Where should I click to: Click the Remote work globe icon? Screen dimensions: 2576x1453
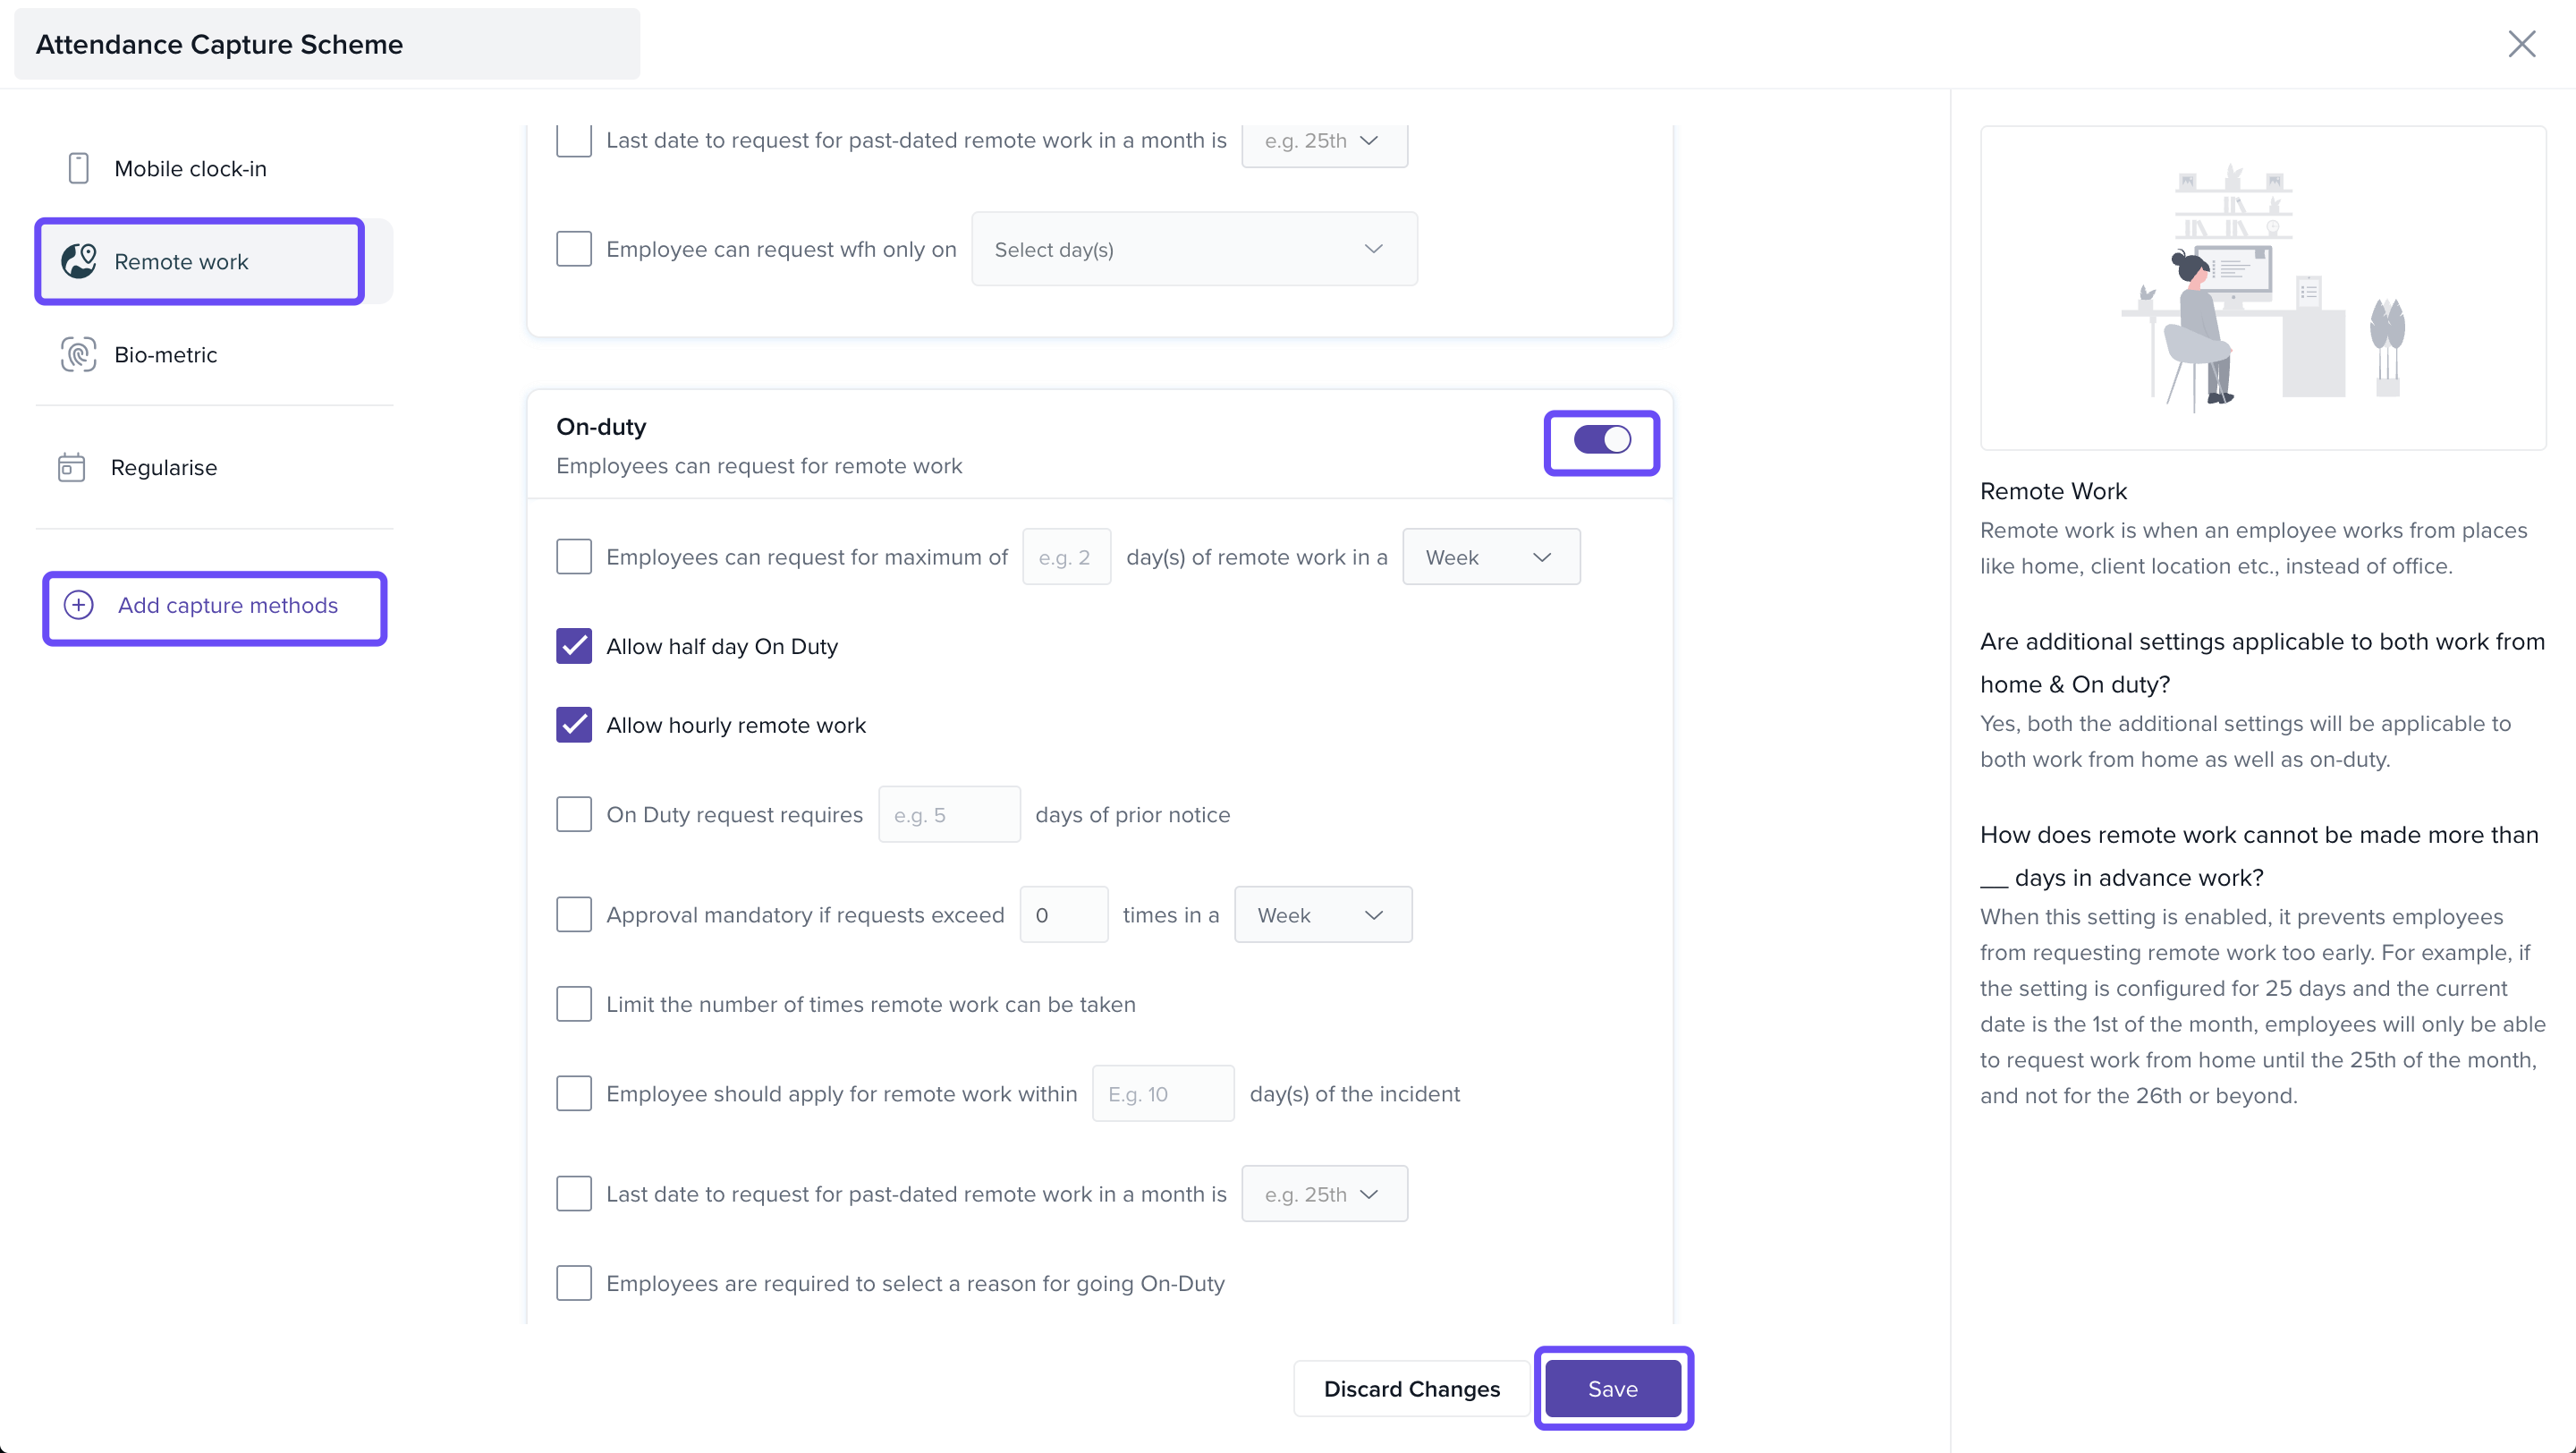point(79,261)
